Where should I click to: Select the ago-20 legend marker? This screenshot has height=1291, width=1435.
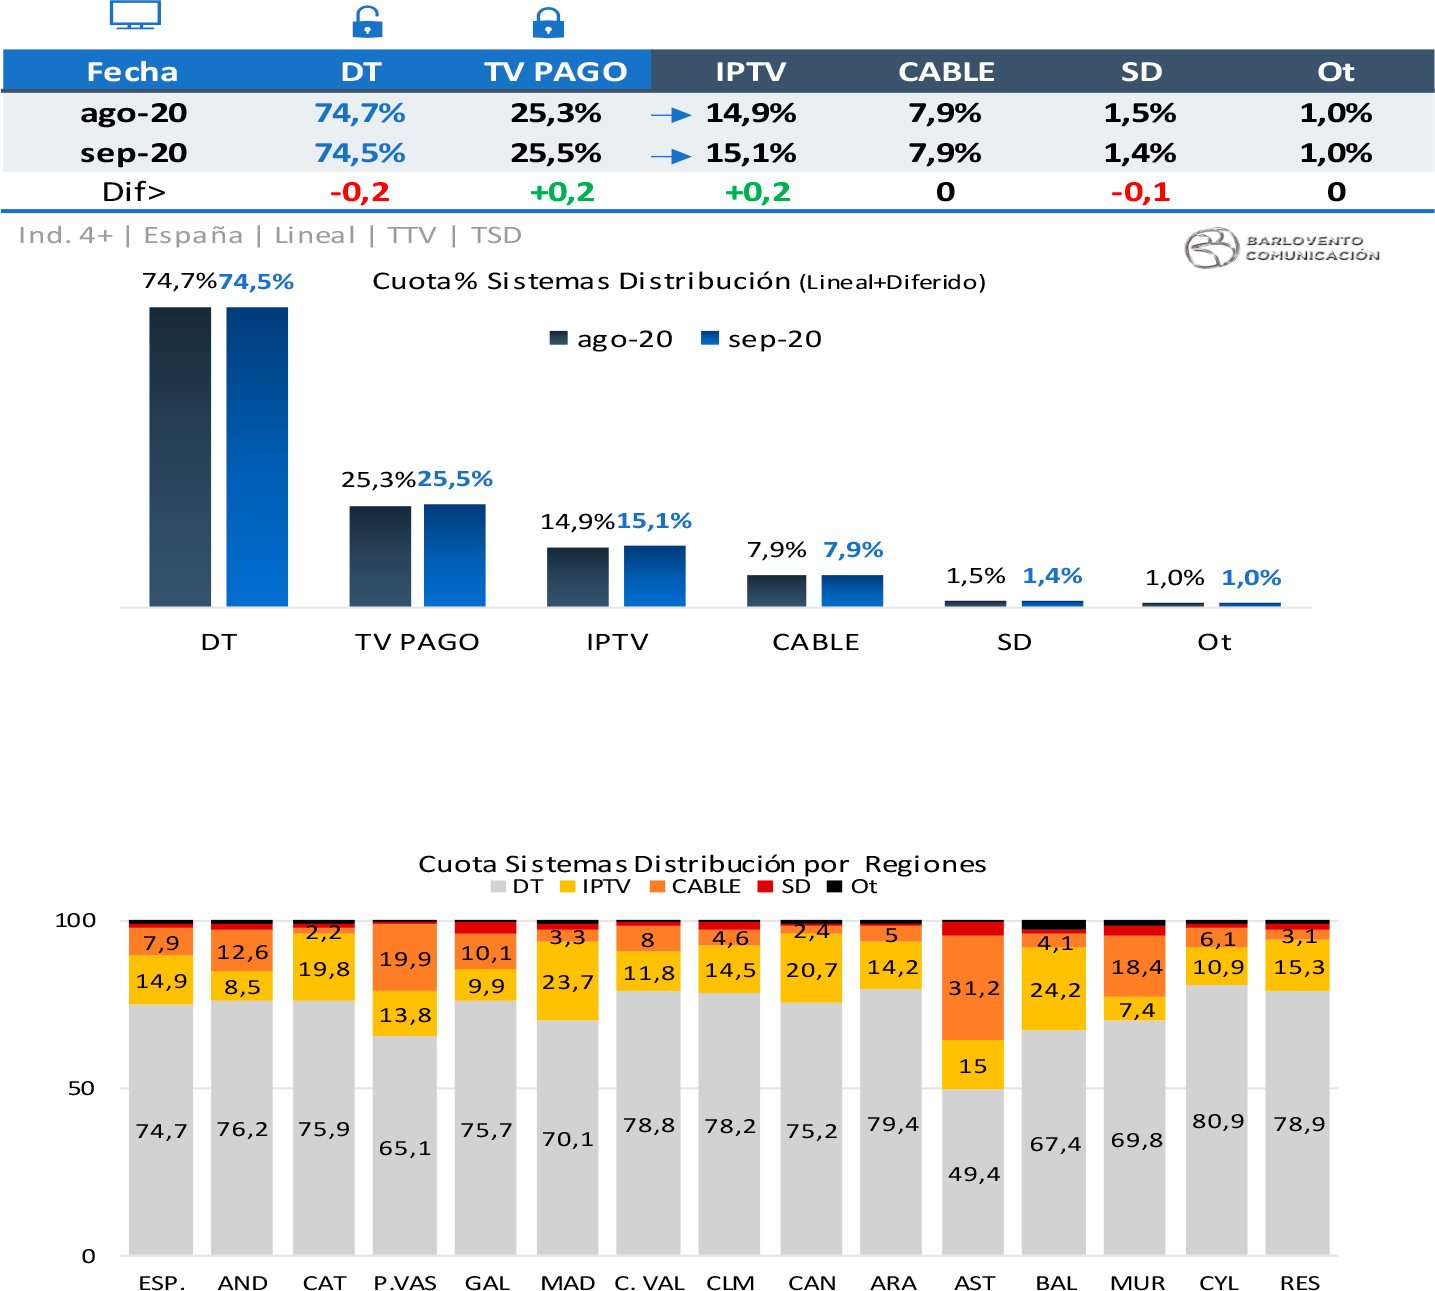pyautogui.click(x=559, y=339)
